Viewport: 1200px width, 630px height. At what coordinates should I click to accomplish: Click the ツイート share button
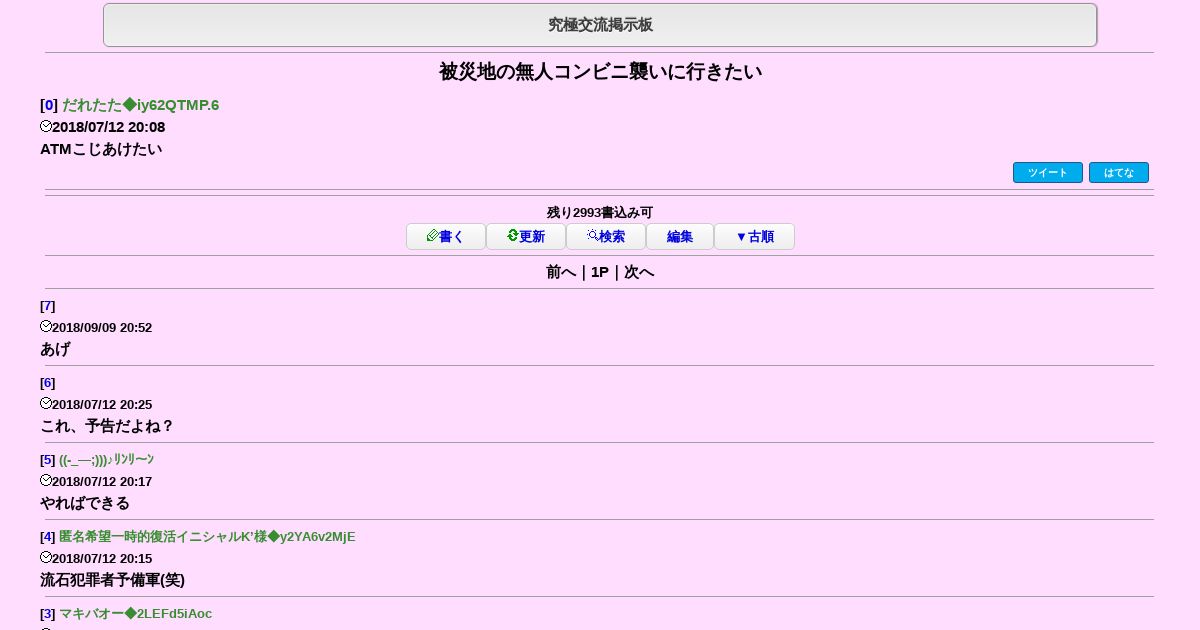pyautogui.click(x=1047, y=173)
